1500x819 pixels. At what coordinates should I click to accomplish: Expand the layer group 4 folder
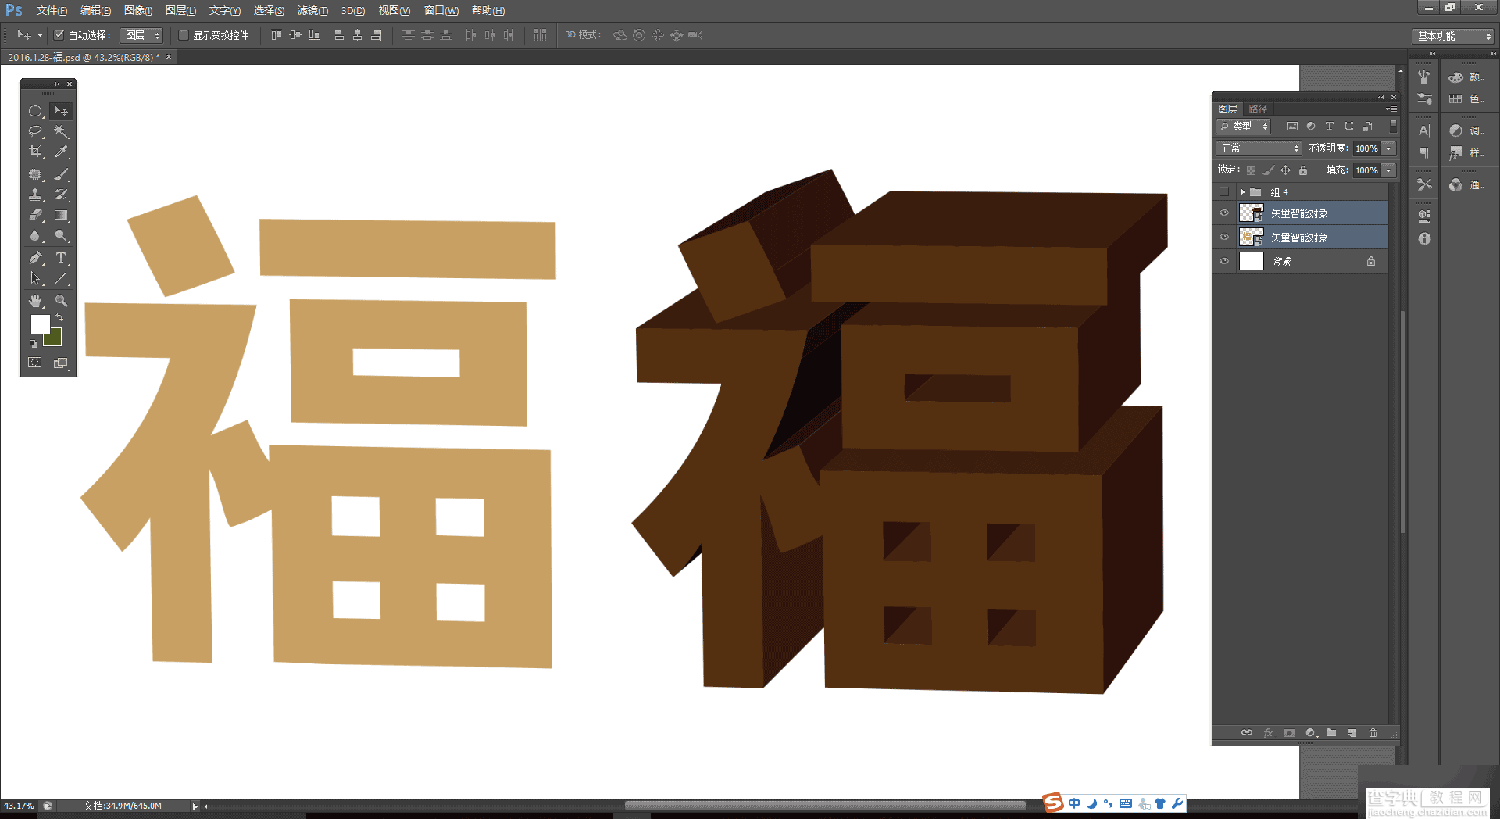pyautogui.click(x=1242, y=192)
